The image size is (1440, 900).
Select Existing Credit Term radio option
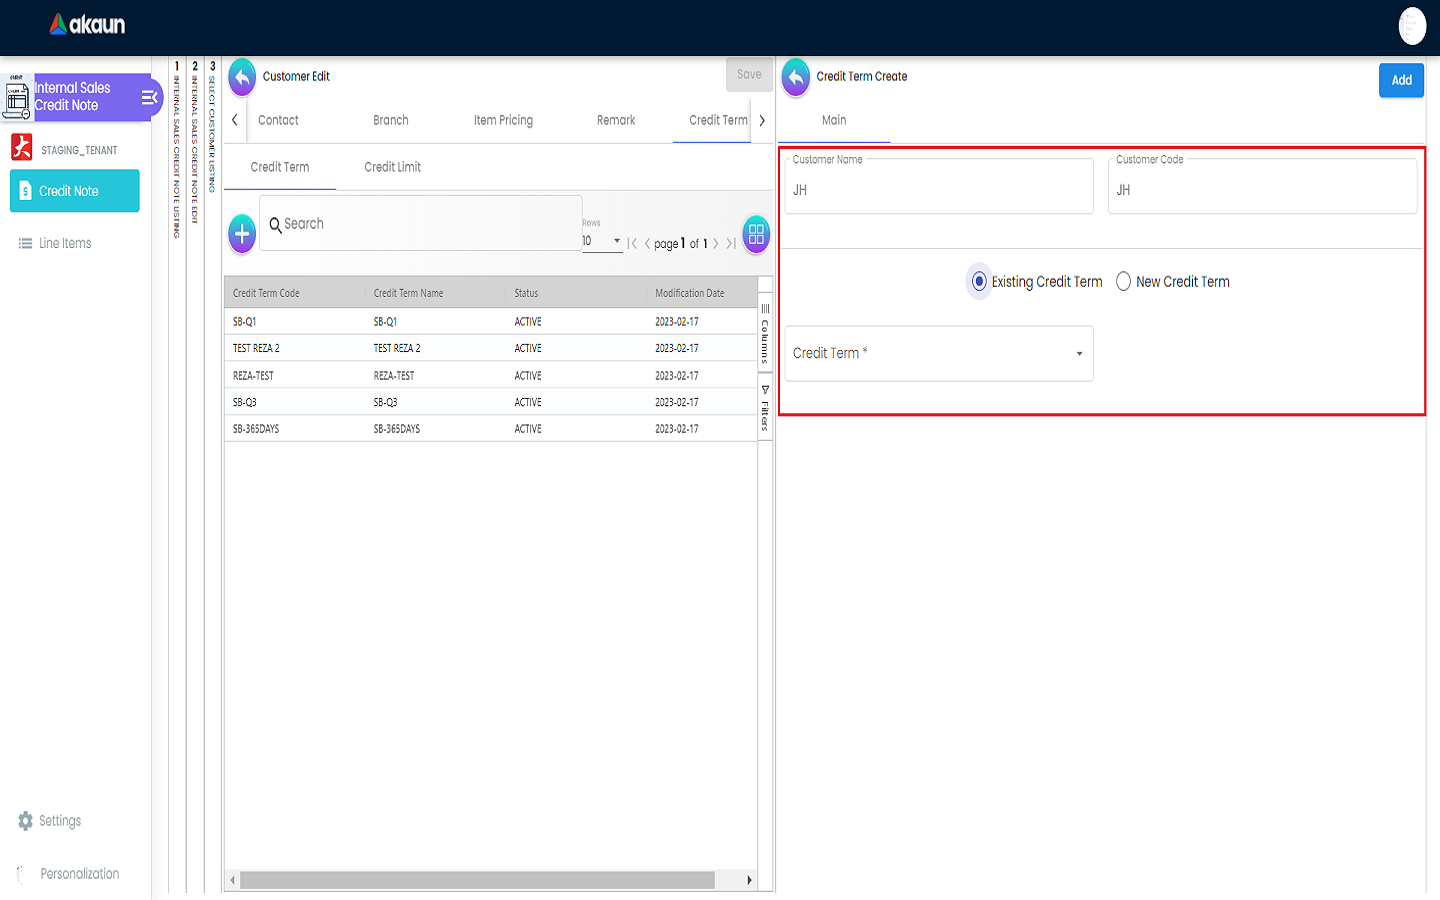coord(979,282)
